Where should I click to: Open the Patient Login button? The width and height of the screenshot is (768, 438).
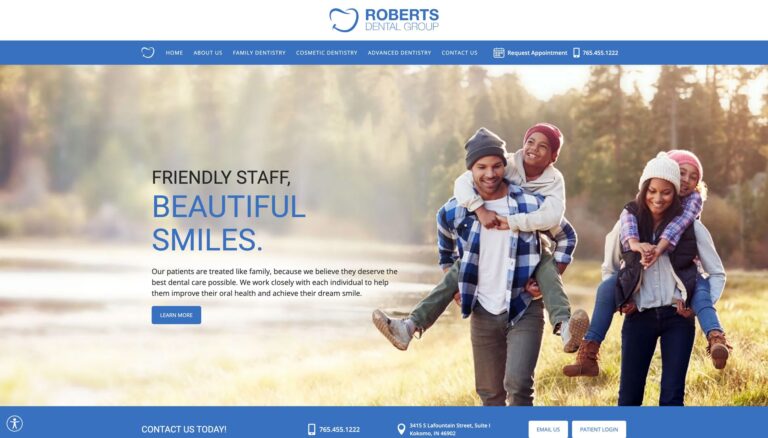[599, 429]
